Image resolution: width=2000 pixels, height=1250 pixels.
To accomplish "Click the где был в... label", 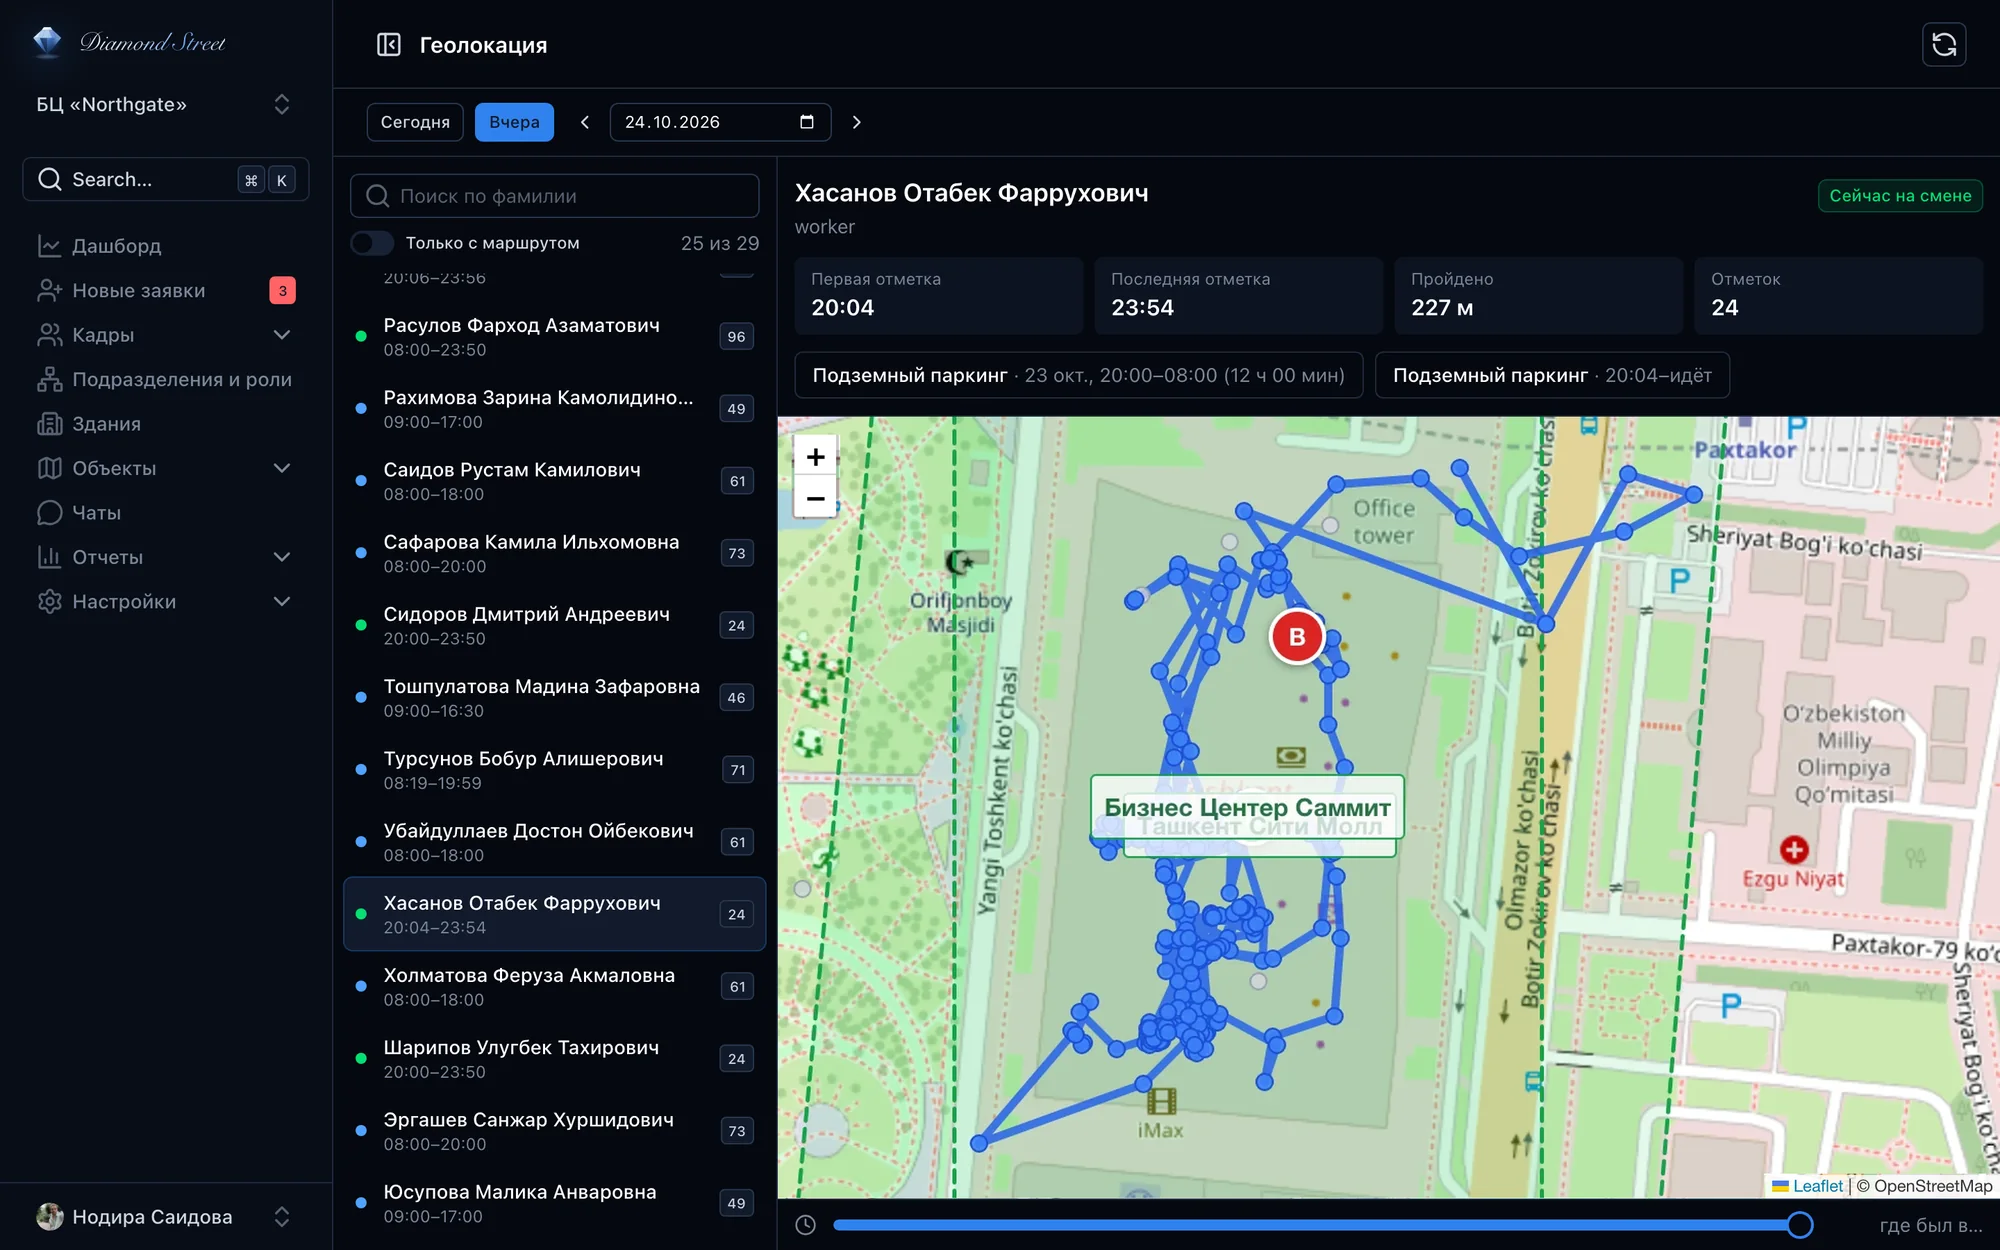I will [1930, 1225].
